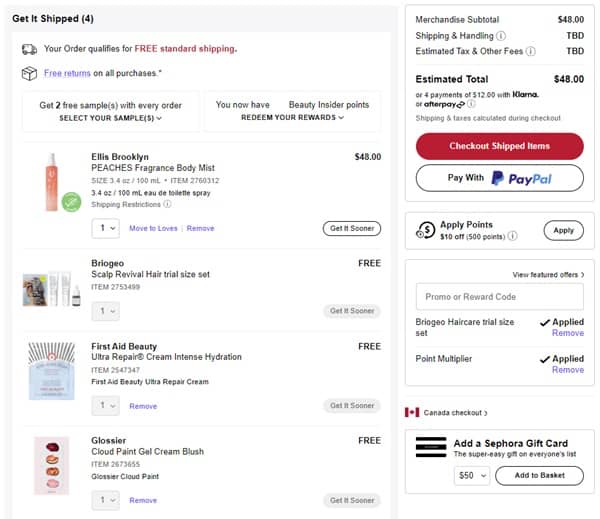The width and height of the screenshot is (600, 519).
Task: Pay with PayPal button
Action: tap(499, 178)
